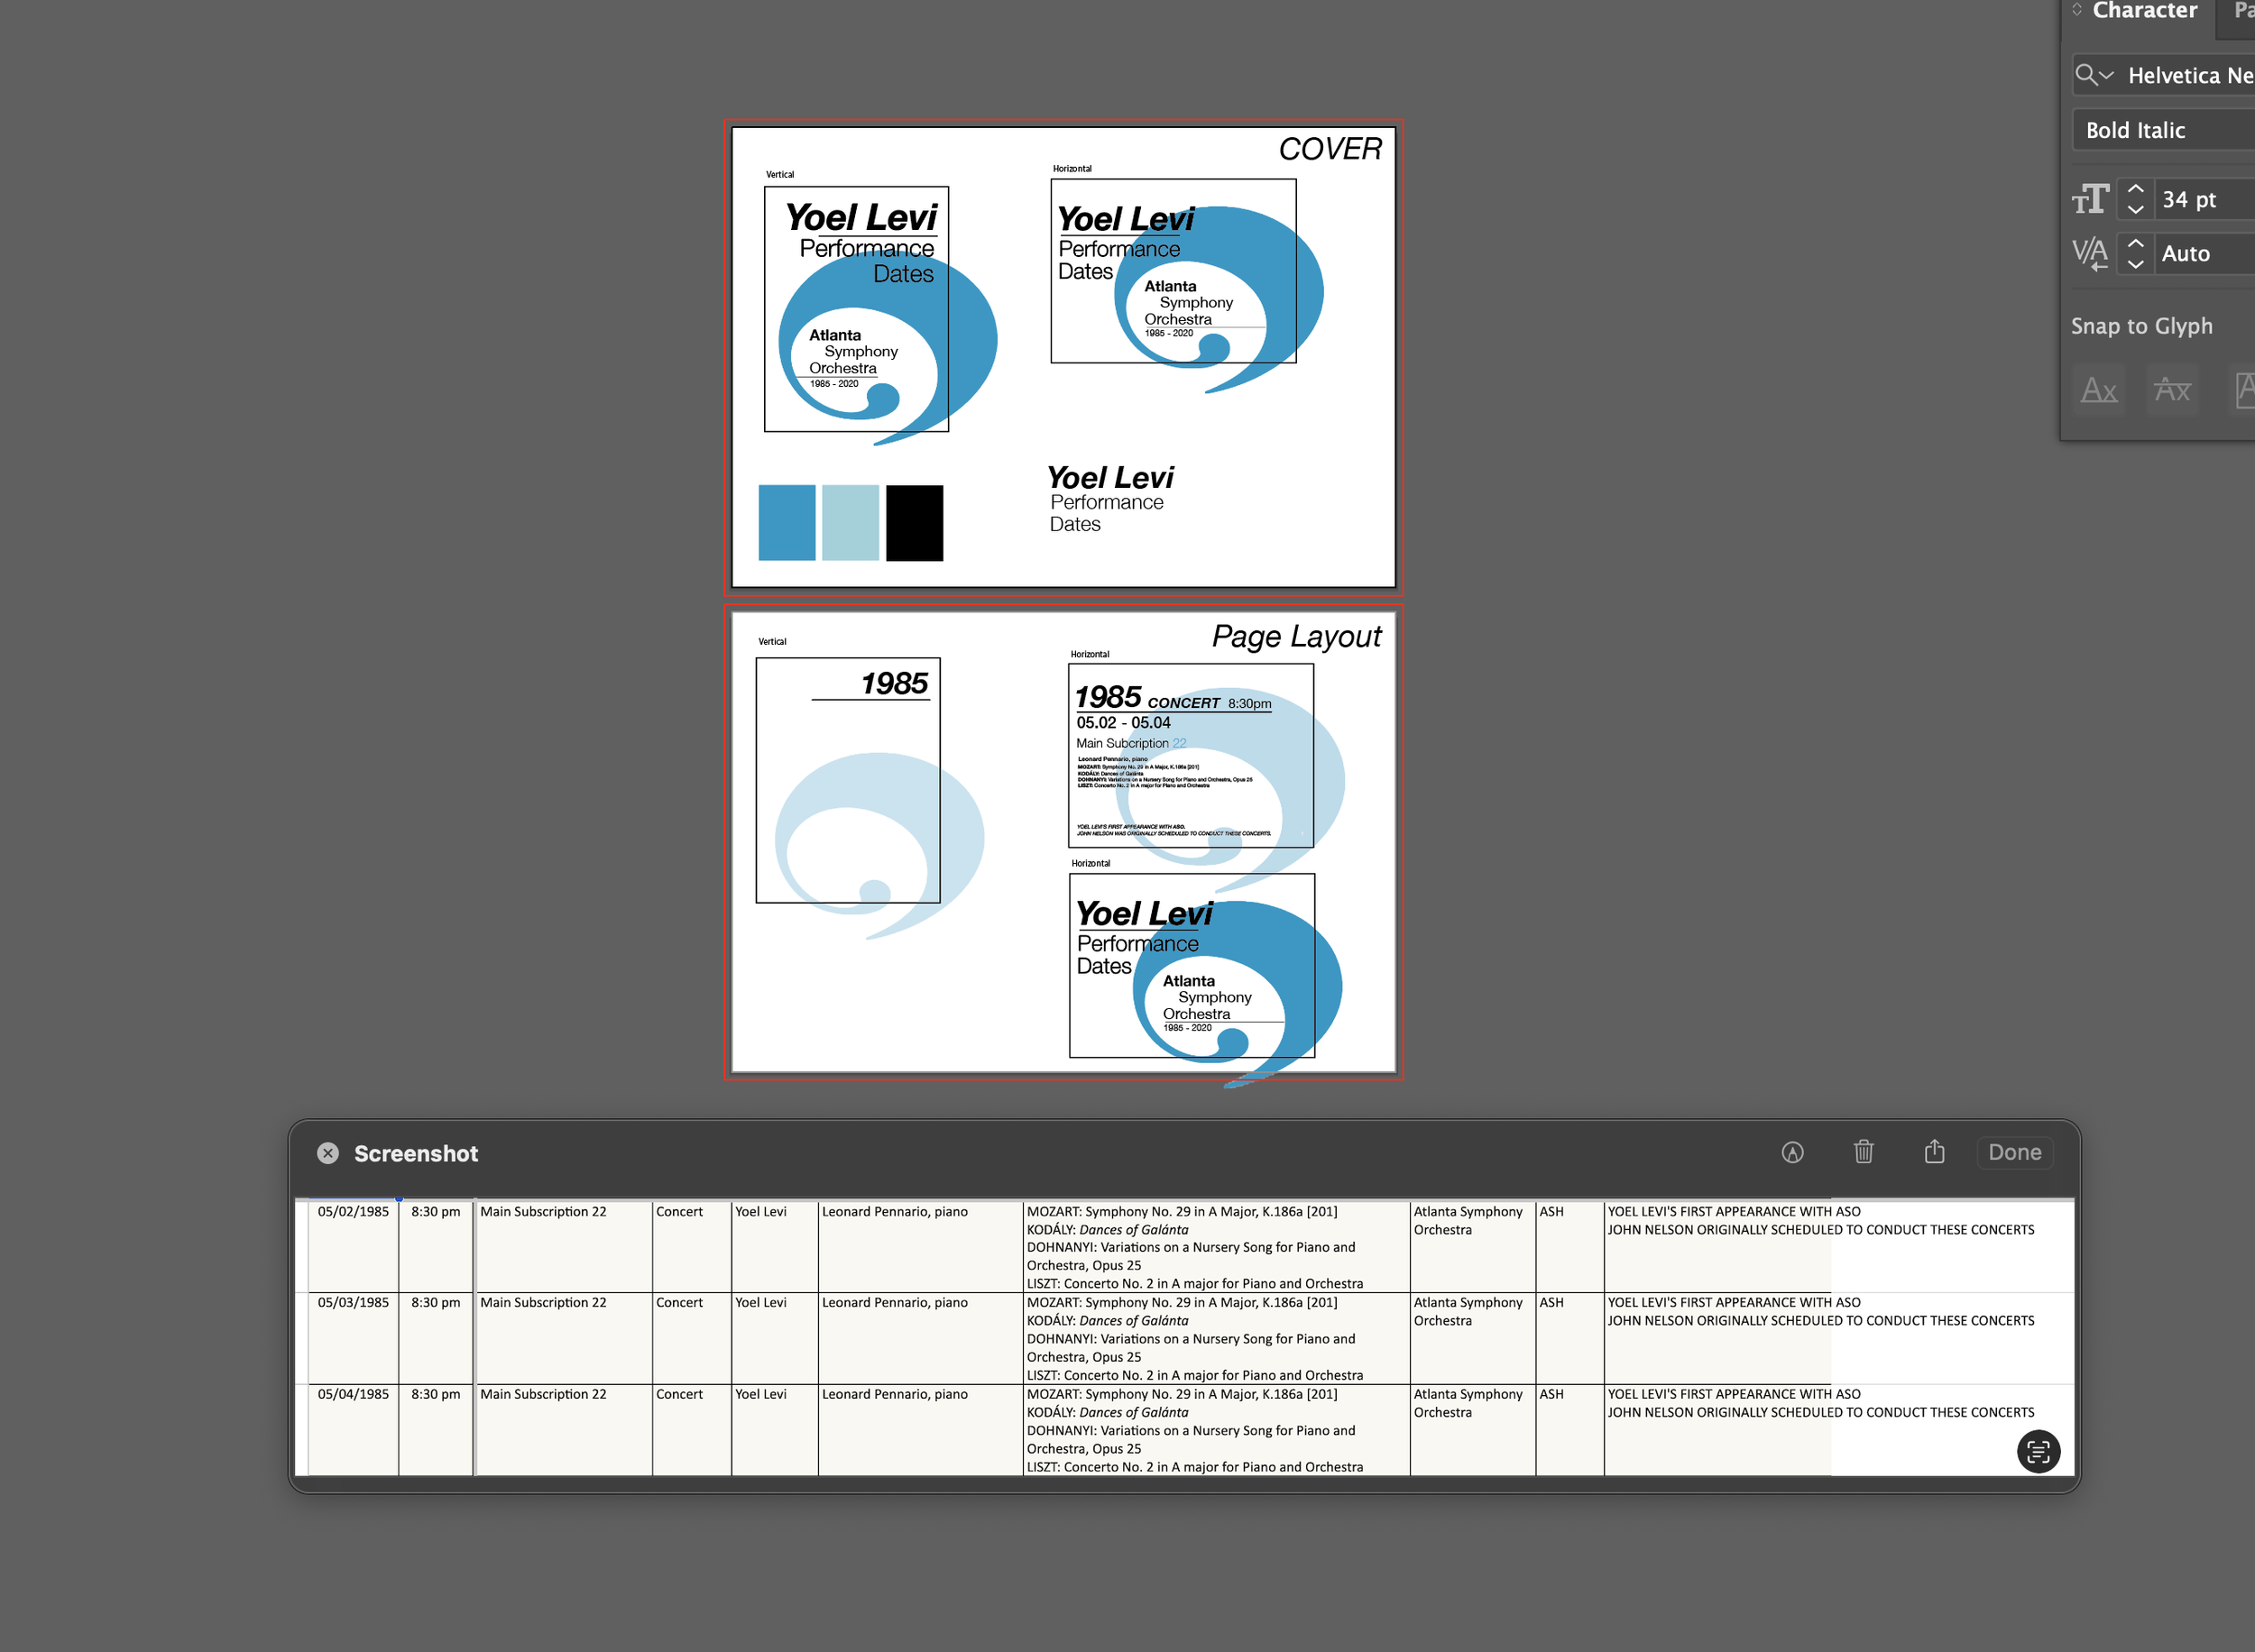Toggle Snap to Glyph x-height option
The image size is (2255, 1652).
pos(2172,390)
